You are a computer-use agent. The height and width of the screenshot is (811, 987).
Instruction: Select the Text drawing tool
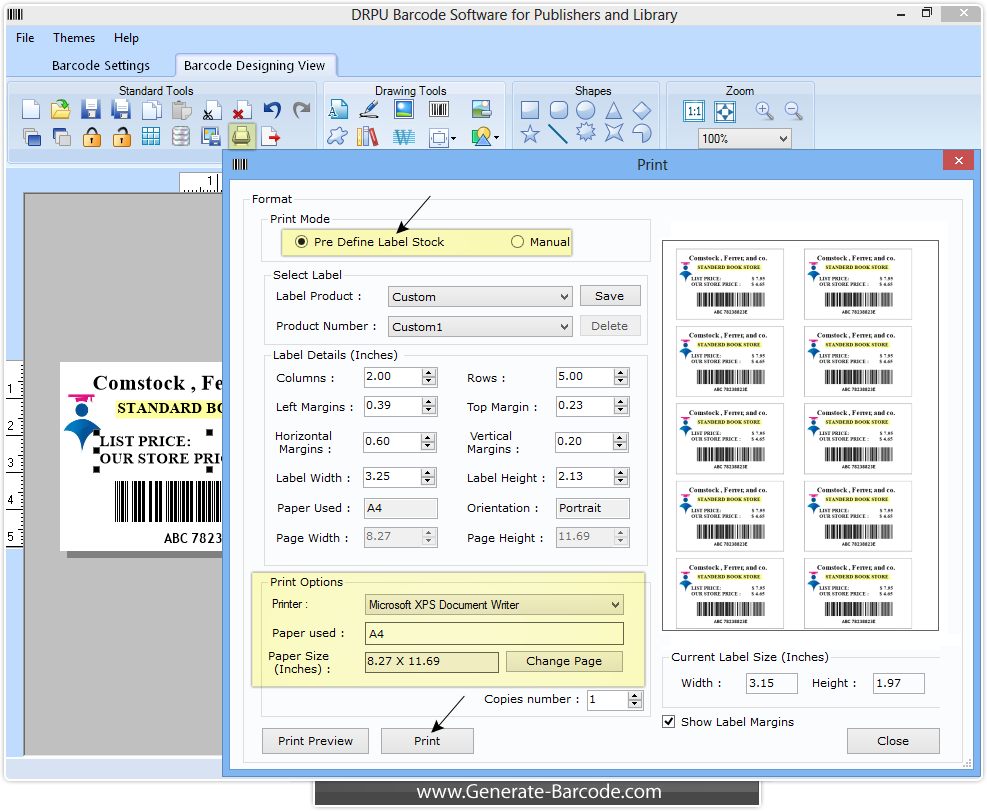coord(338,108)
